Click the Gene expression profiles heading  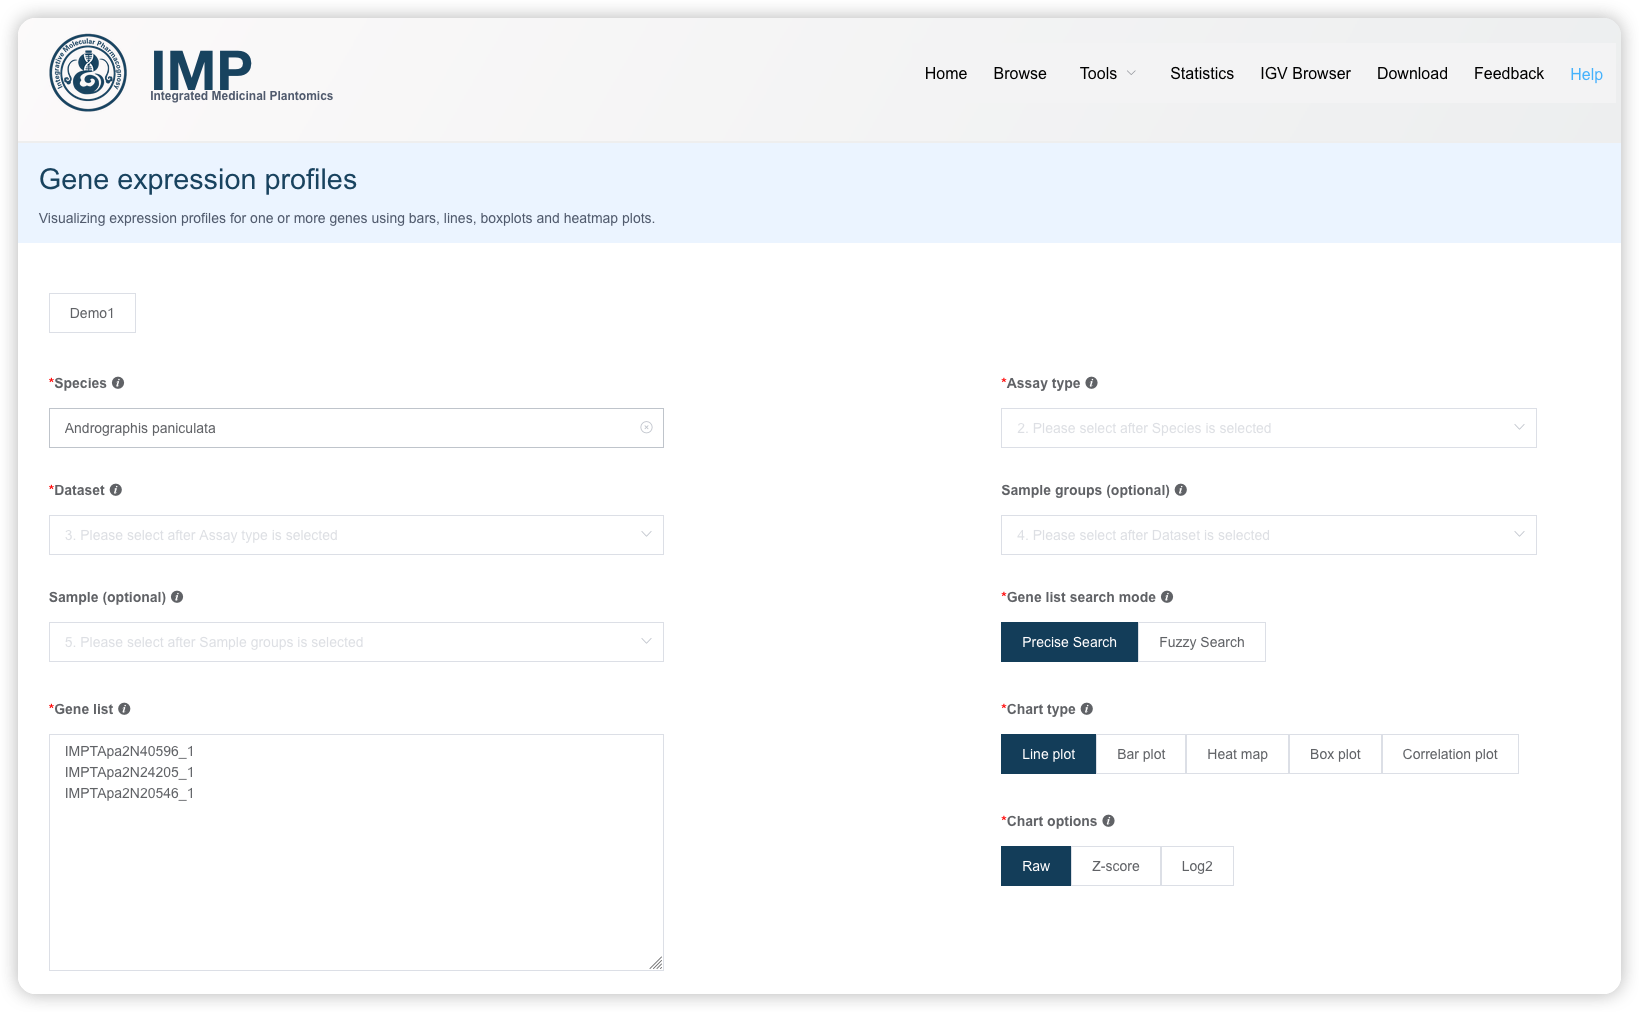point(198,179)
